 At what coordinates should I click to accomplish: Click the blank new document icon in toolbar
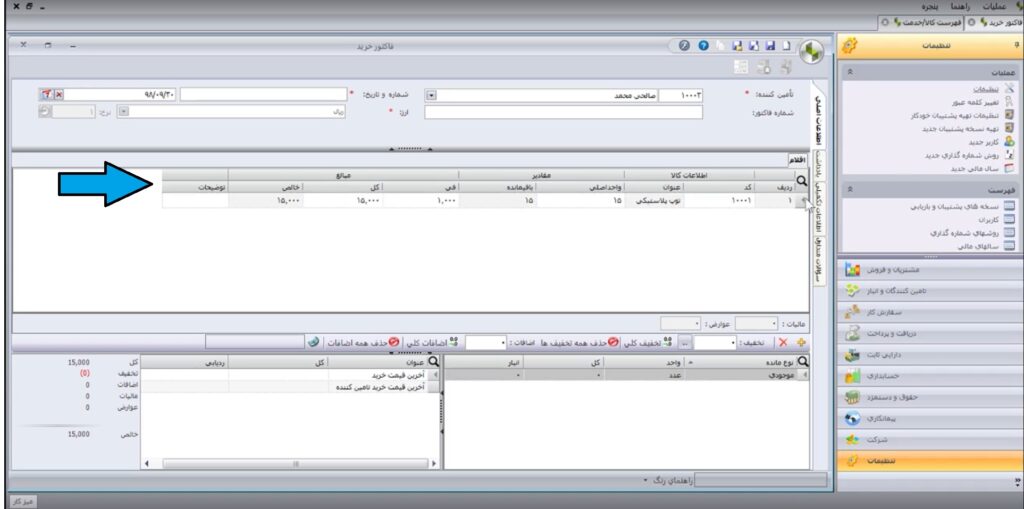[786, 46]
